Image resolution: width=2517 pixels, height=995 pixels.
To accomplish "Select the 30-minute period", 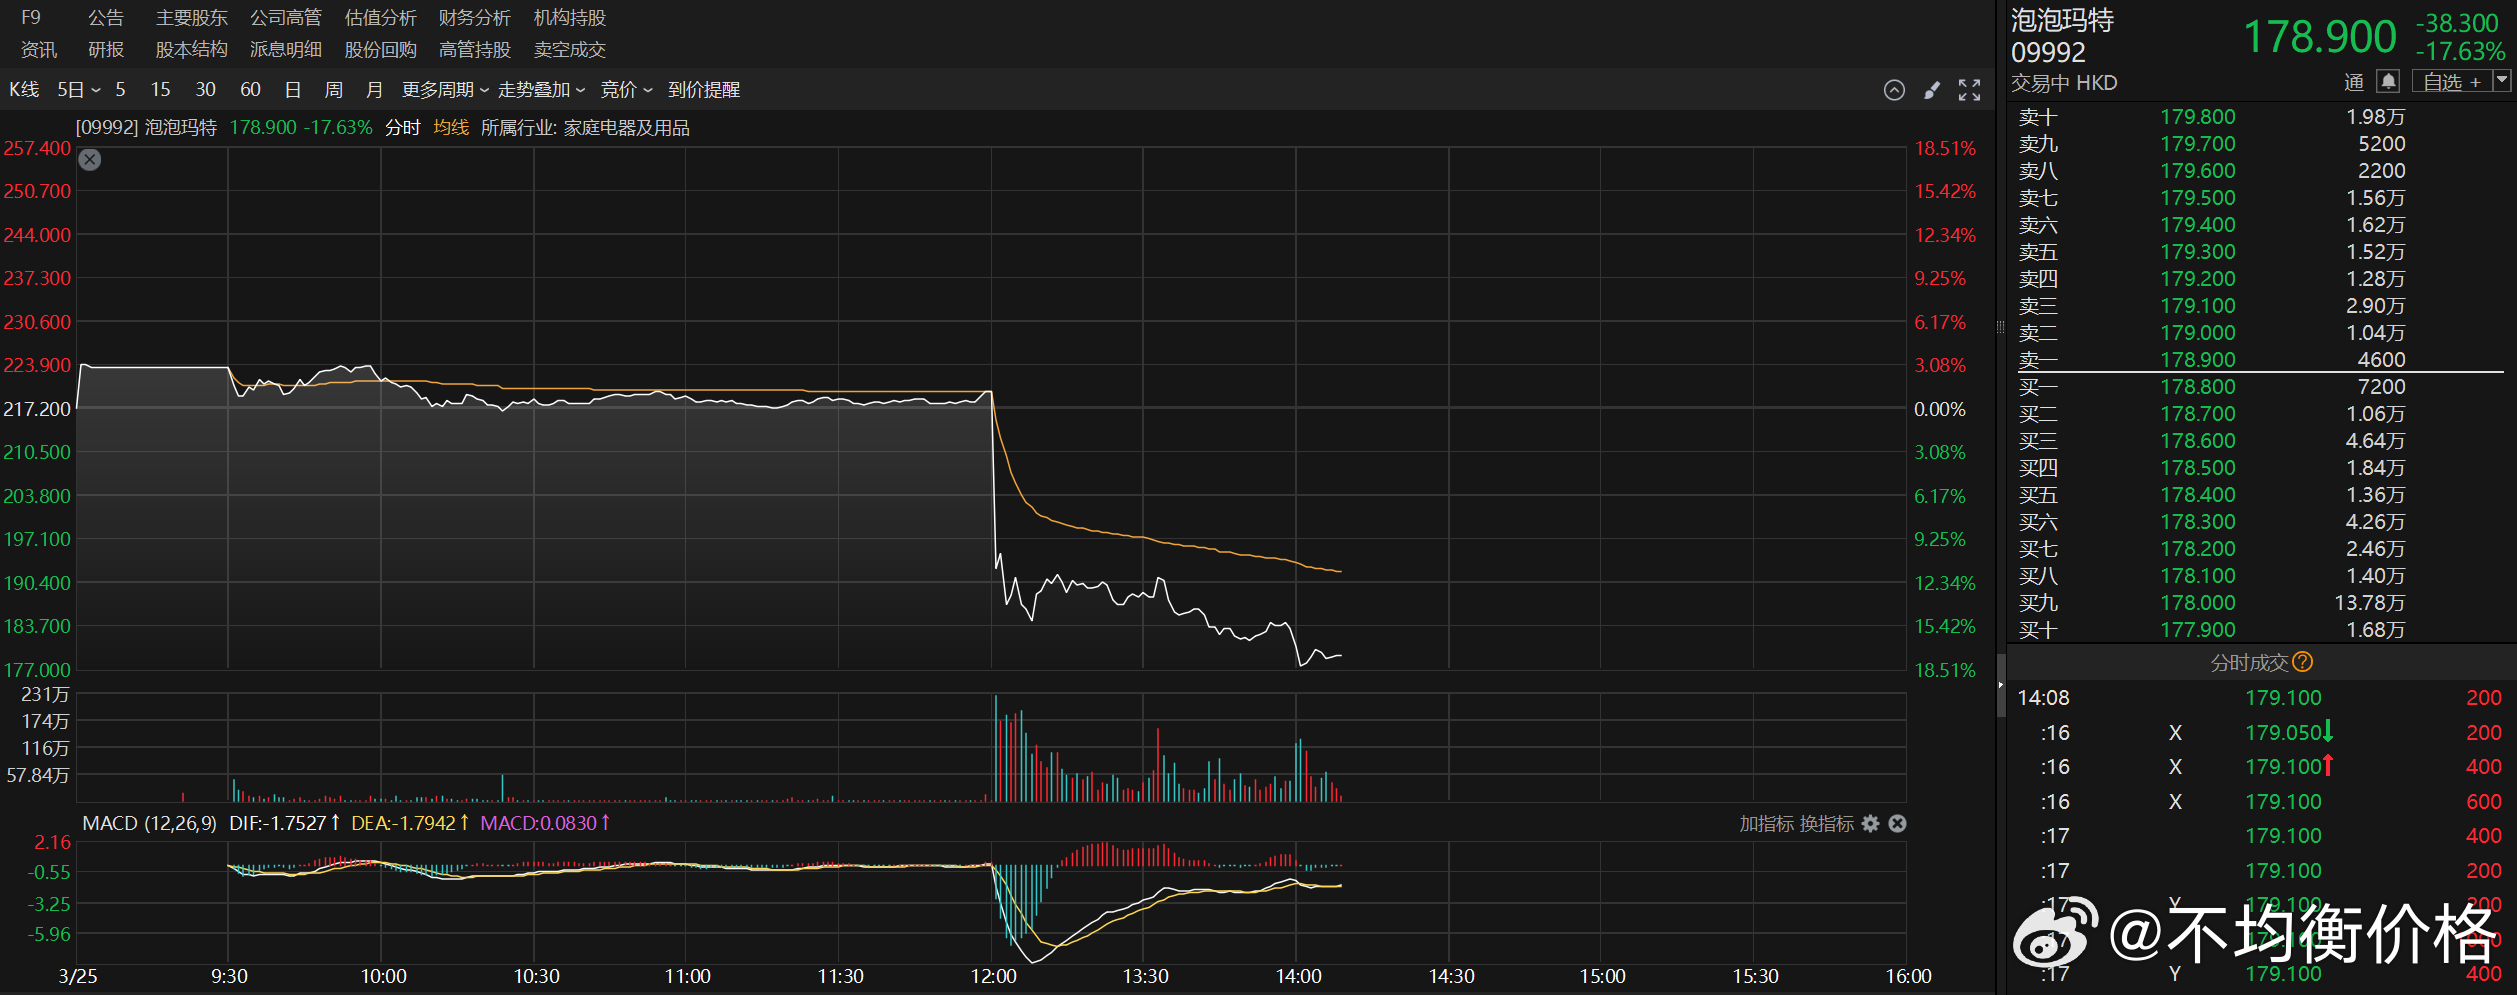I will coord(205,90).
